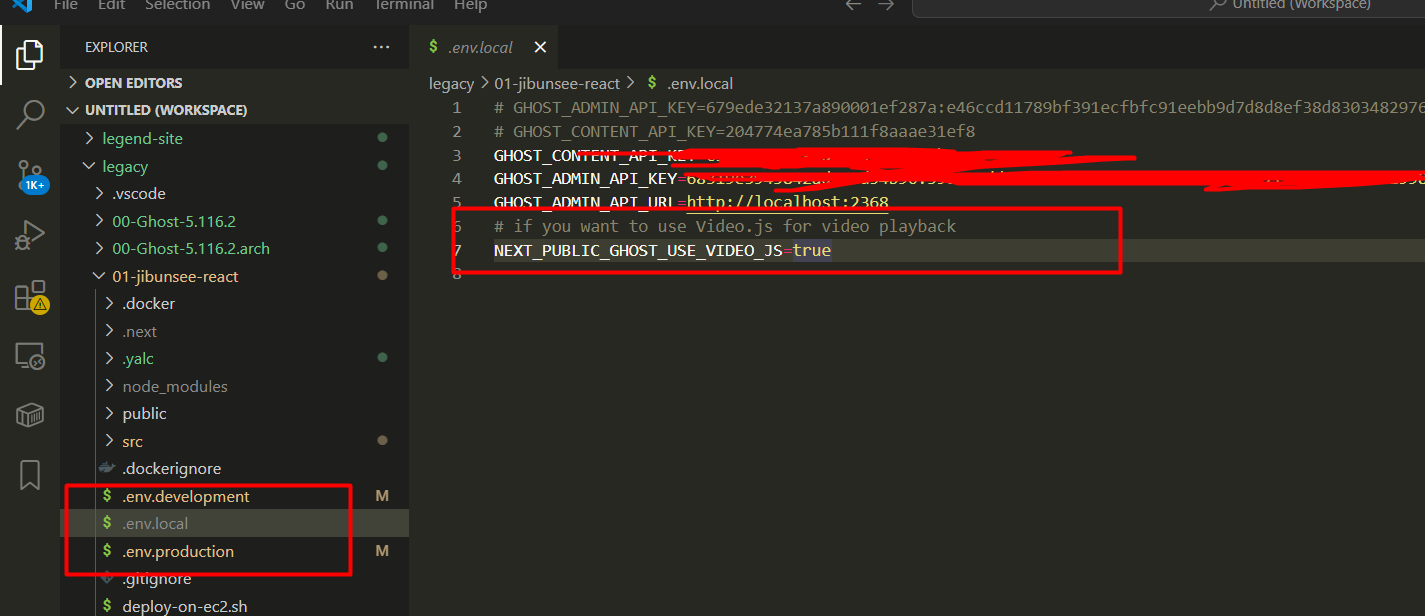Image resolution: width=1425 pixels, height=616 pixels.
Task: Open the Explorer view in activity bar
Action: pyautogui.click(x=30, y=55)
